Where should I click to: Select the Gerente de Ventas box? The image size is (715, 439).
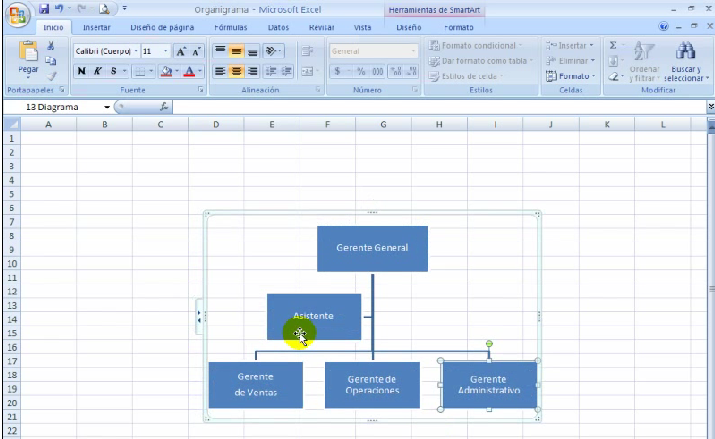(255, 384)
